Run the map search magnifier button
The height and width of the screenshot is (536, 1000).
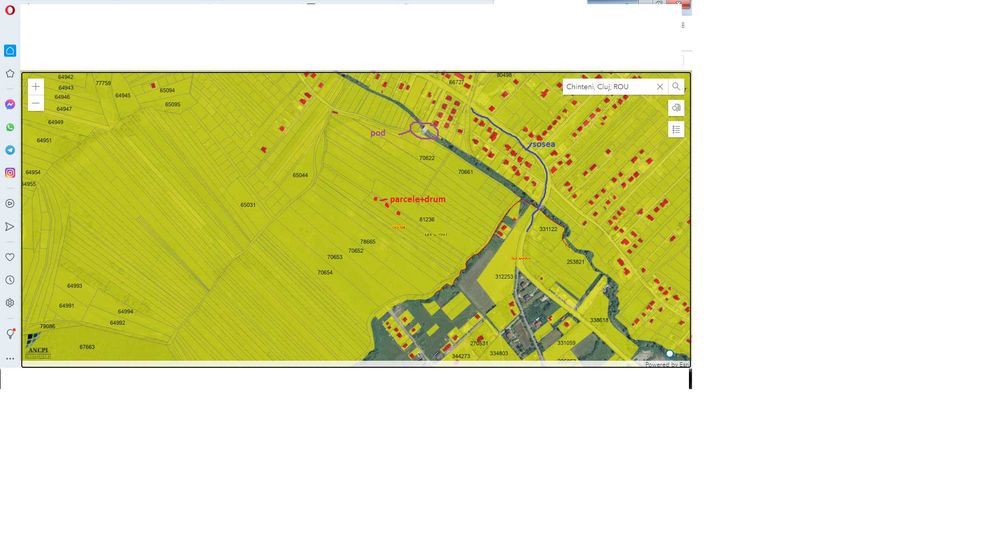point(676,86)
